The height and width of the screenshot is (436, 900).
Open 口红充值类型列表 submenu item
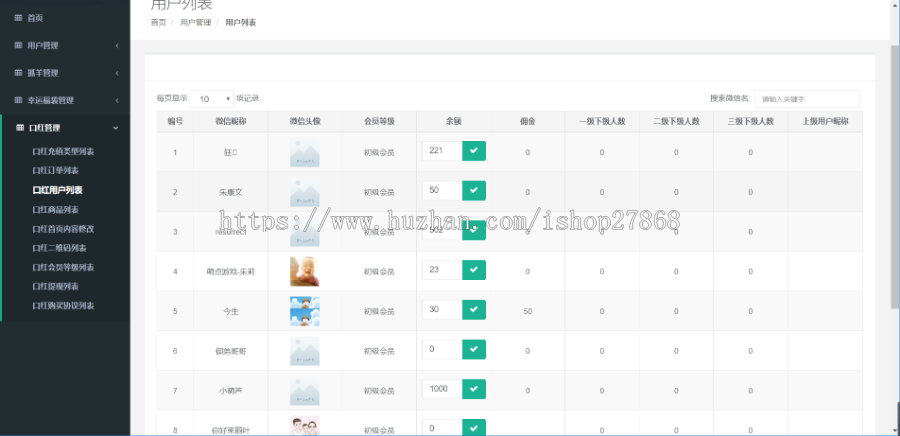click(x=63, y=152)
